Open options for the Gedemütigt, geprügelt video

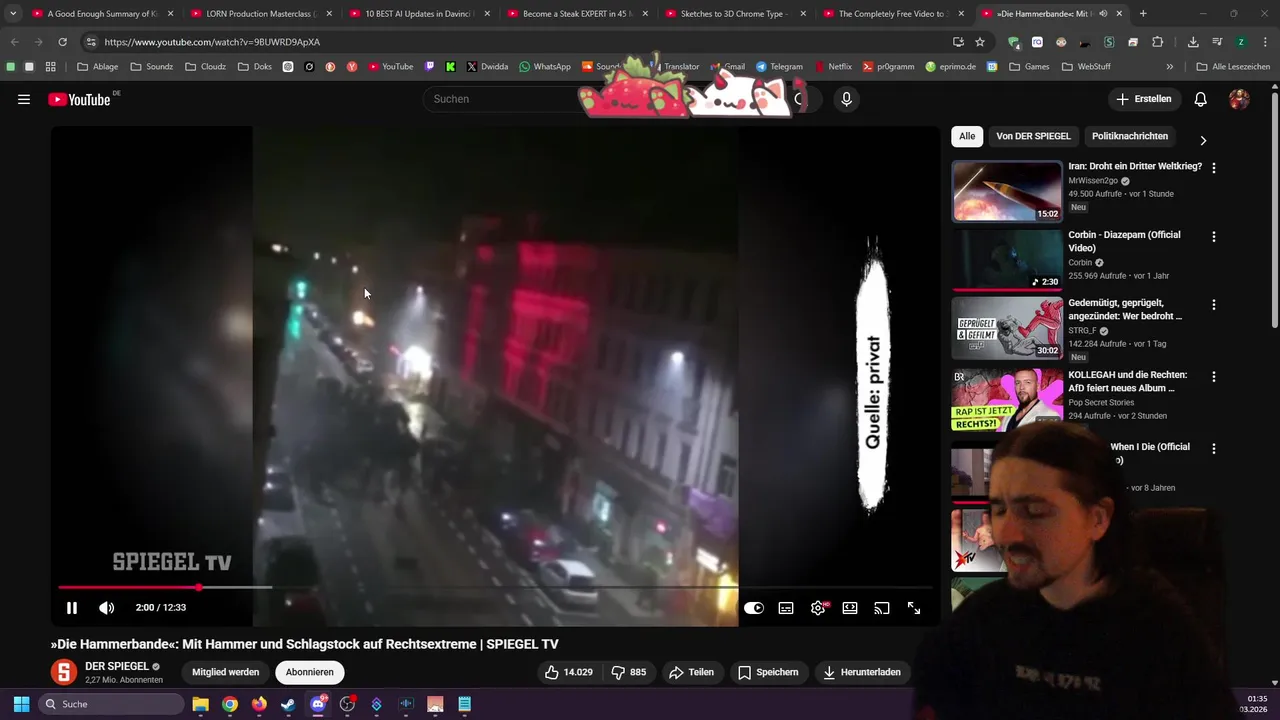pyautogui.click(x=1214, y=305)
